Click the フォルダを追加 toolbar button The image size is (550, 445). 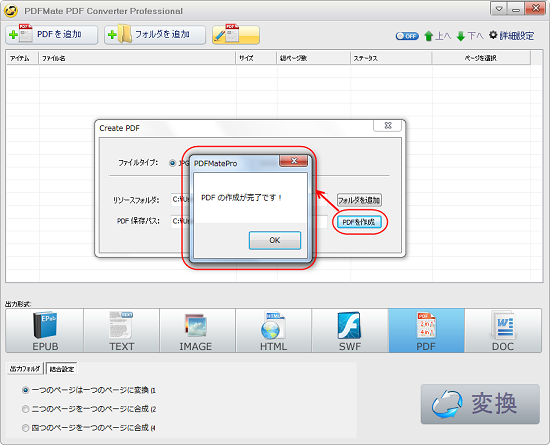(155, 35)
